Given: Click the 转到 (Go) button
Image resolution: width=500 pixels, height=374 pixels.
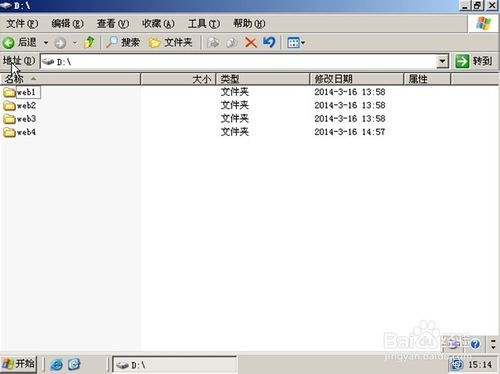Looking at the screenshot, I should tap(474, 61).
